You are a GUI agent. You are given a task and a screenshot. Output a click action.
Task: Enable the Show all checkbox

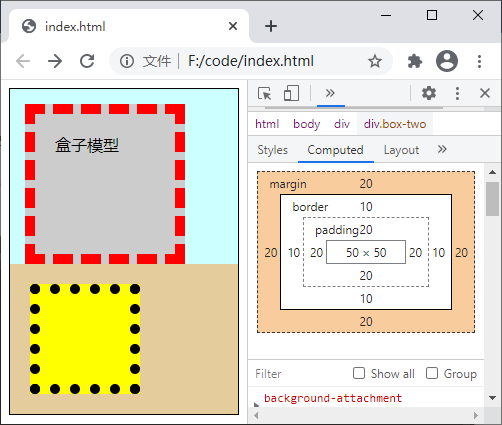pyautogui.click(x=359, y=373)
